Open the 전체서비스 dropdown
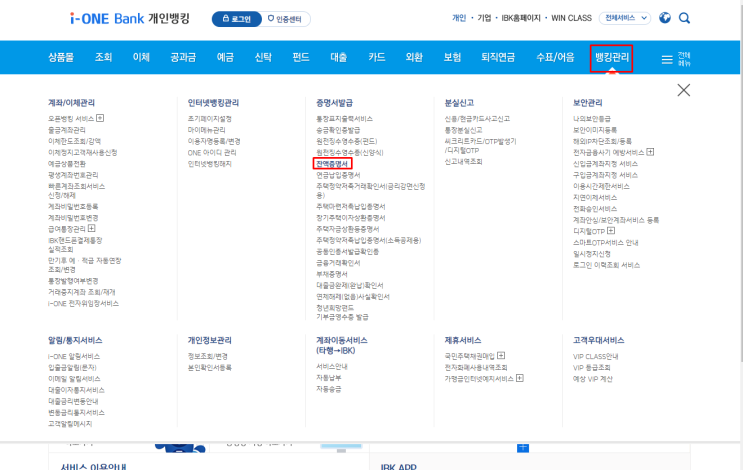This screenshot has width=743, height=470. [x=625, y=18]
